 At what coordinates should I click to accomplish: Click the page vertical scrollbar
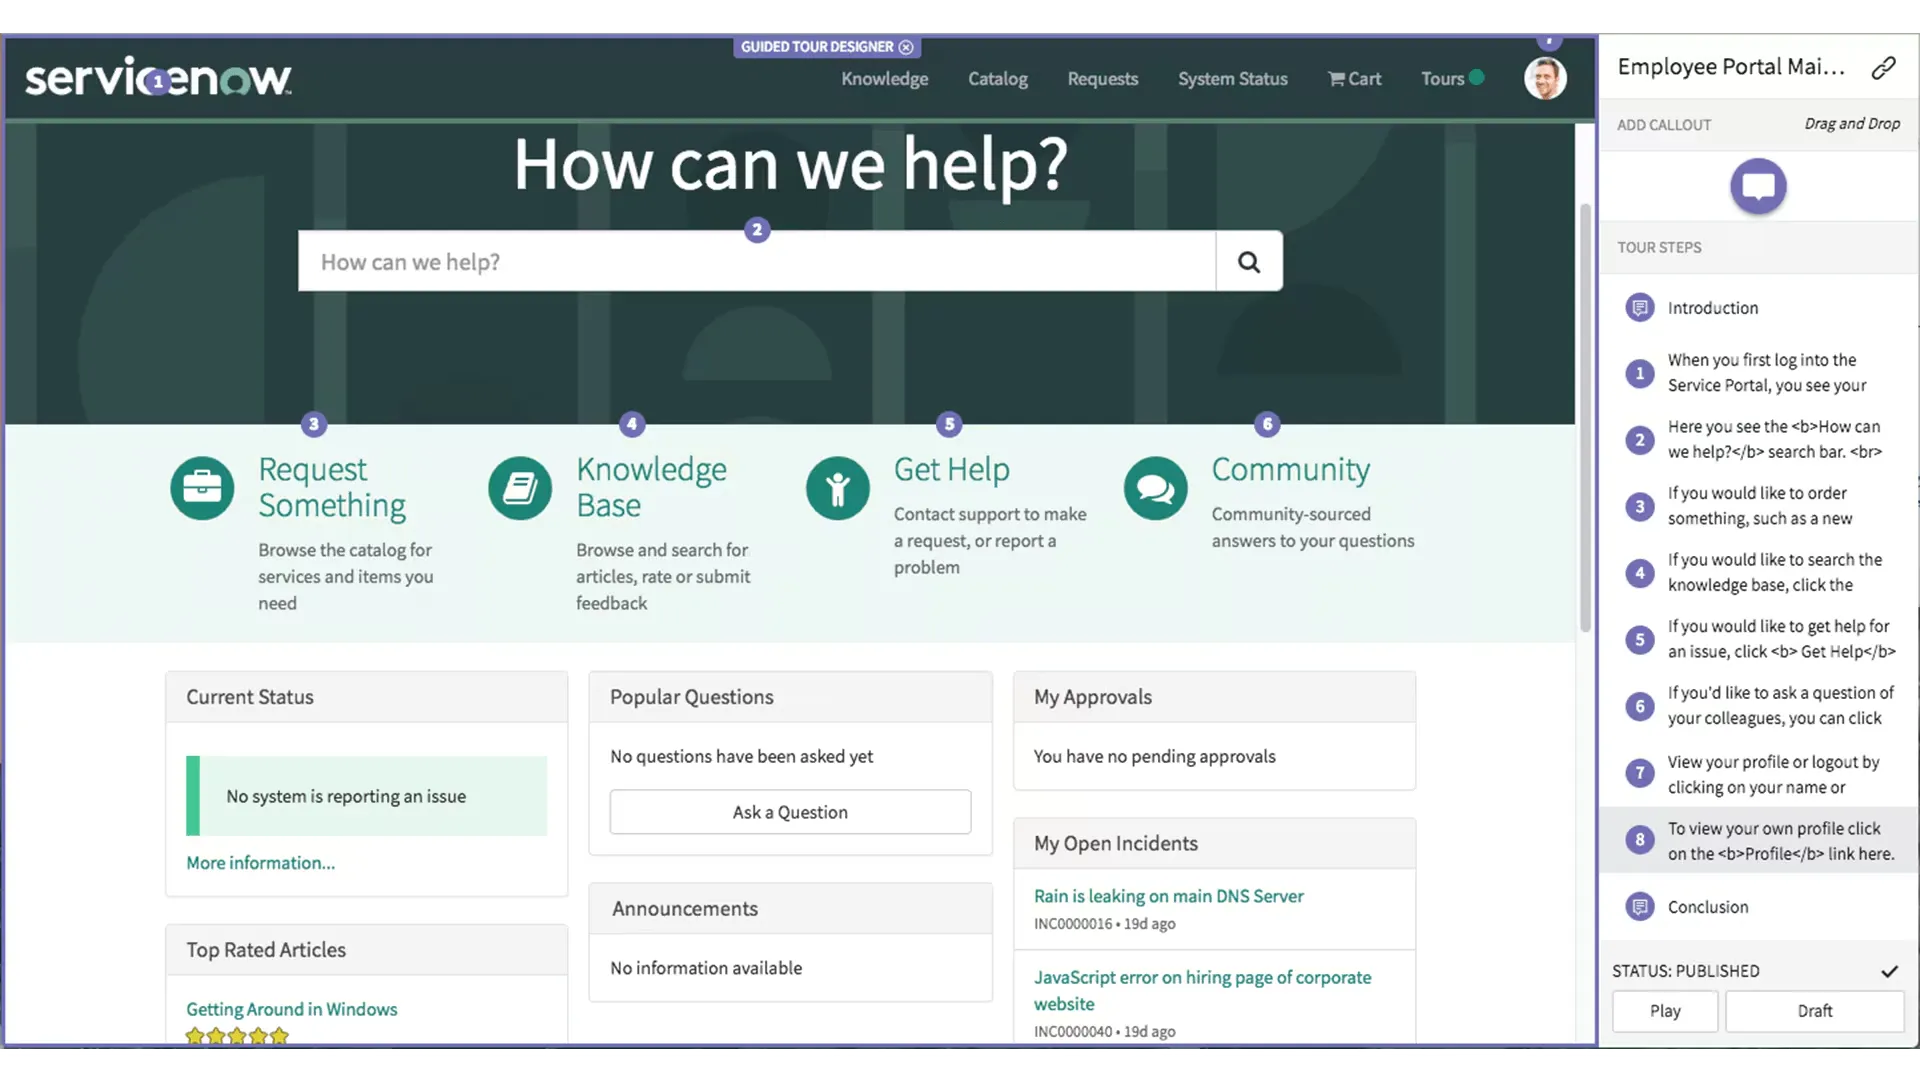(x=1585, y=420)
